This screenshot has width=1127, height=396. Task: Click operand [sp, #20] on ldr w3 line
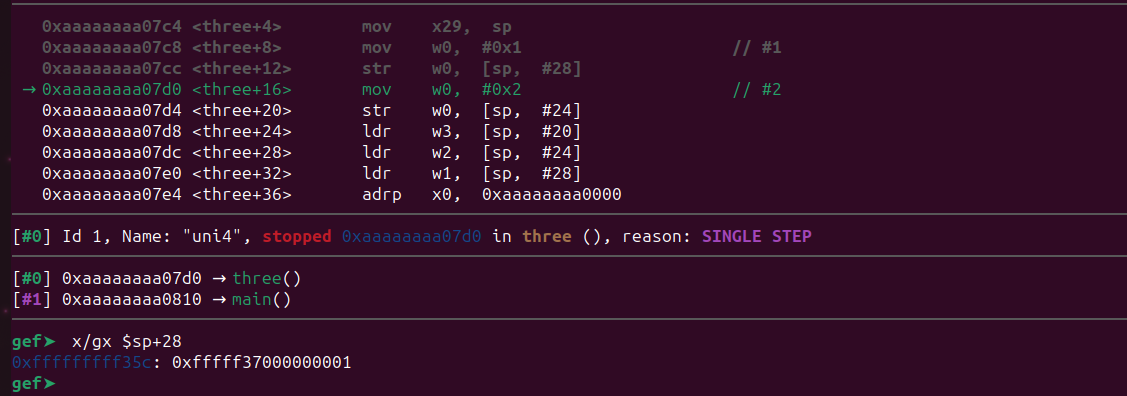(531, 132)
